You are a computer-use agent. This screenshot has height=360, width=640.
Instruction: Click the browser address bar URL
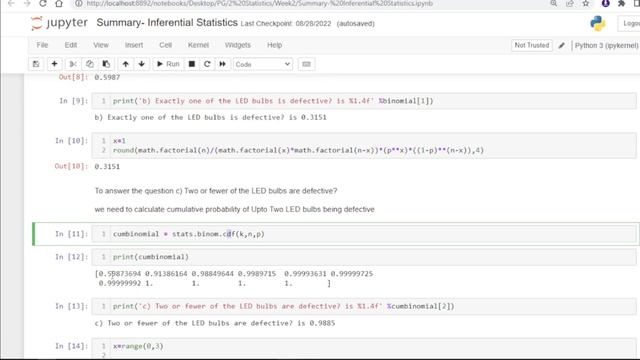260,4
